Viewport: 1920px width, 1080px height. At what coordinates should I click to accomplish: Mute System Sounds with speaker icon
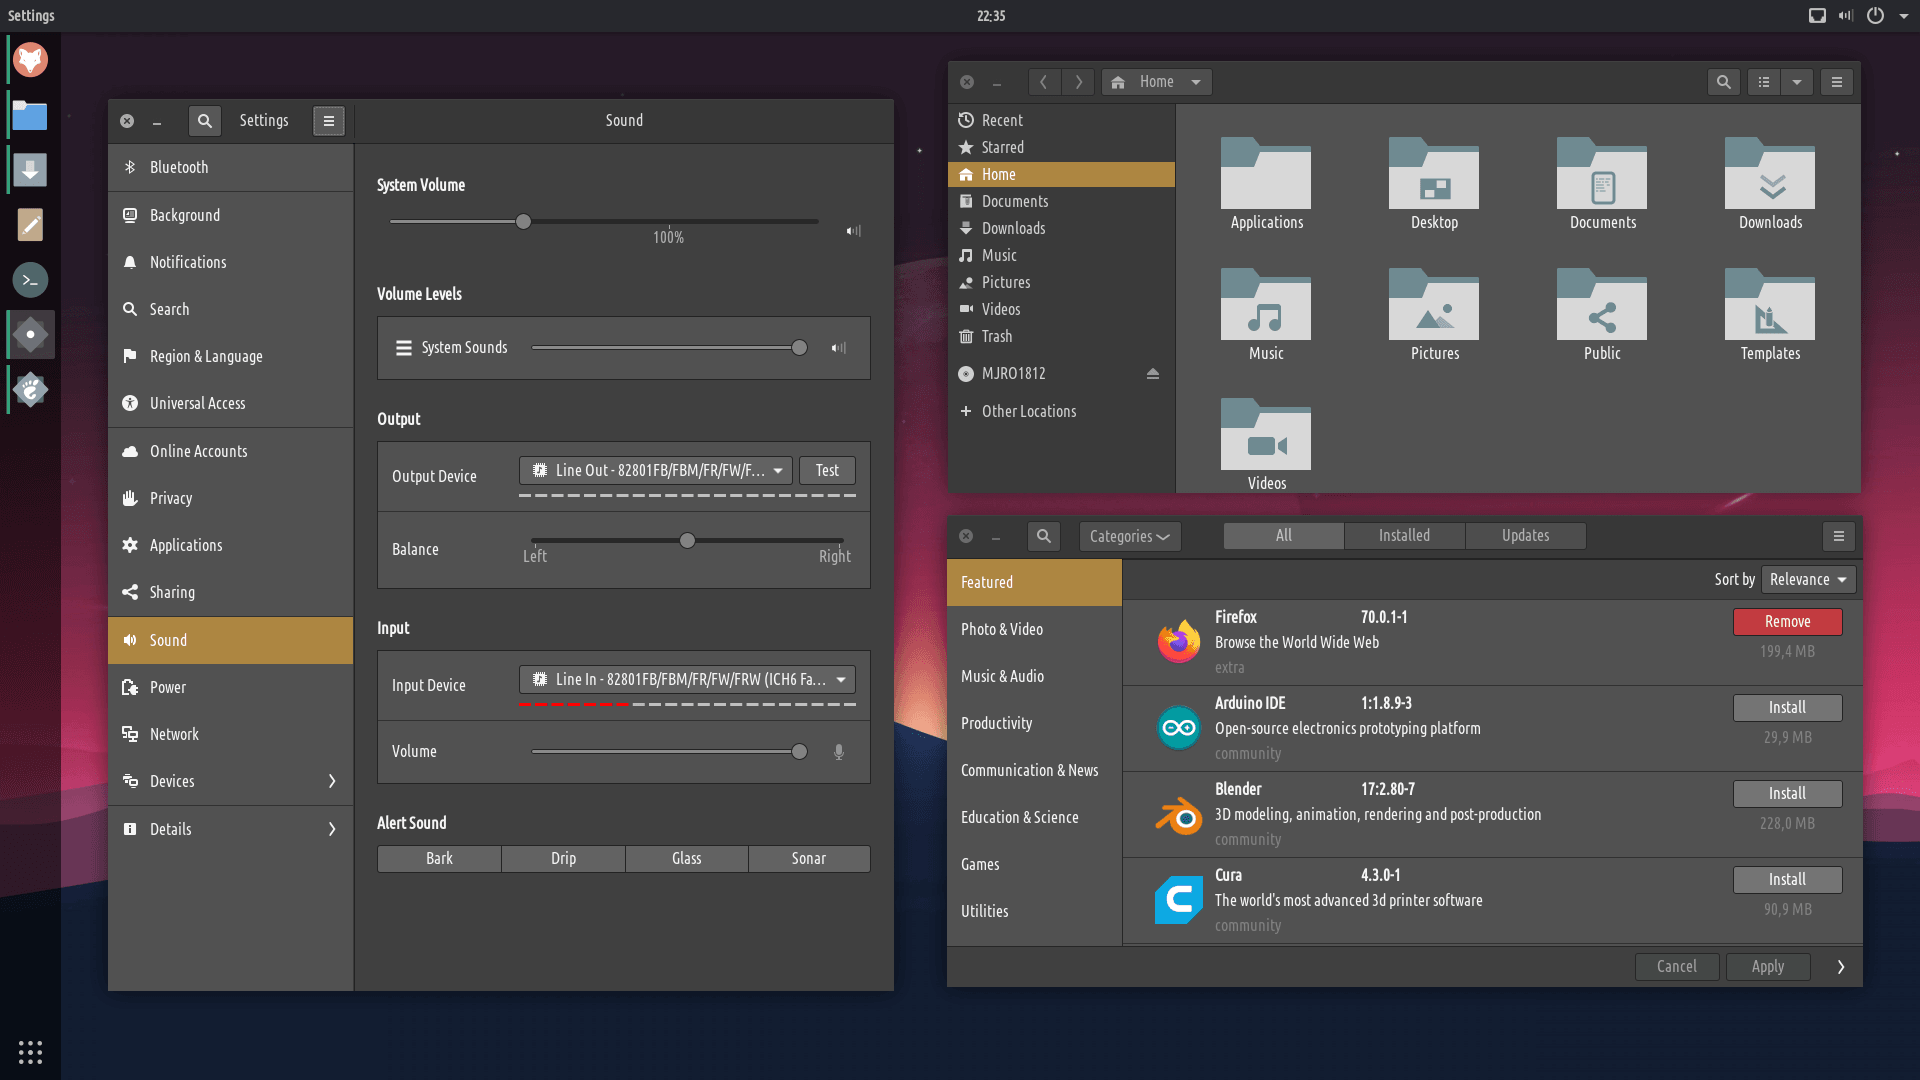point(838,348)
